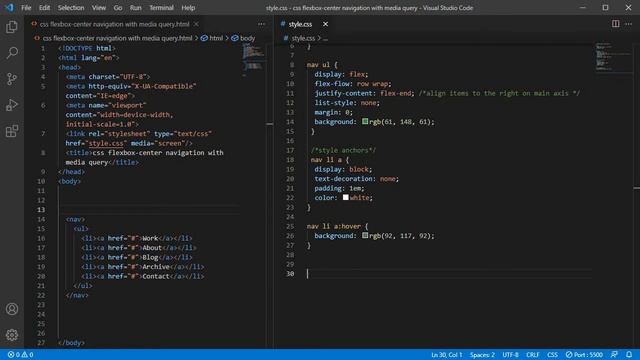This screenshot has width=640, height=360.
Task: Open the Explorer view in activity bar
Action: pyautogui.click(x=12, y=27)
